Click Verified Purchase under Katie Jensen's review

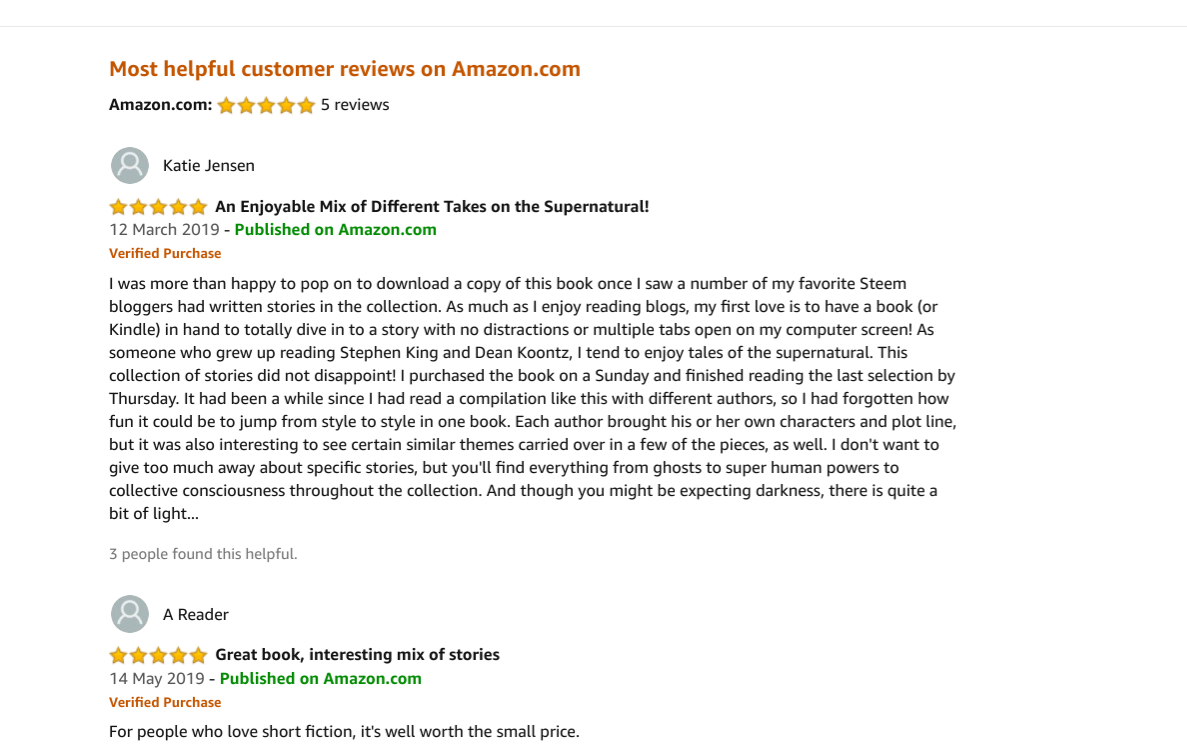[x=165, y=253]
